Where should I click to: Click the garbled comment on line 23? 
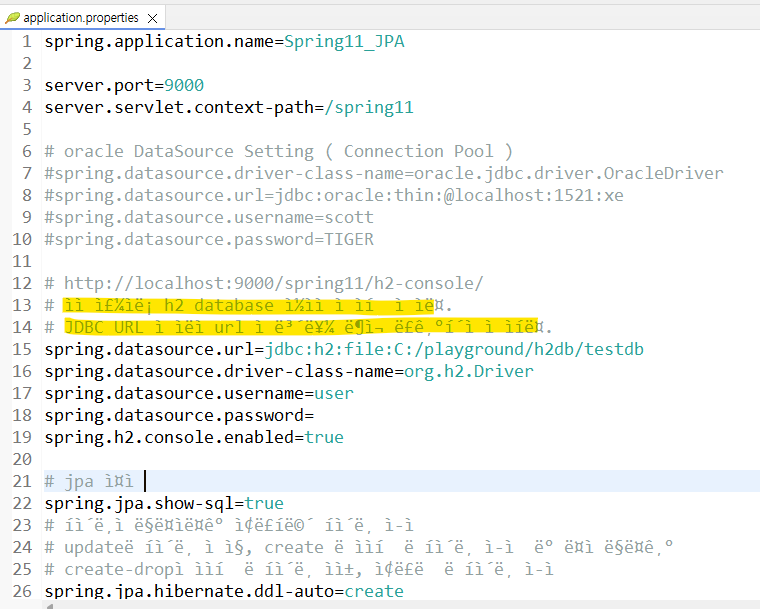229,526
